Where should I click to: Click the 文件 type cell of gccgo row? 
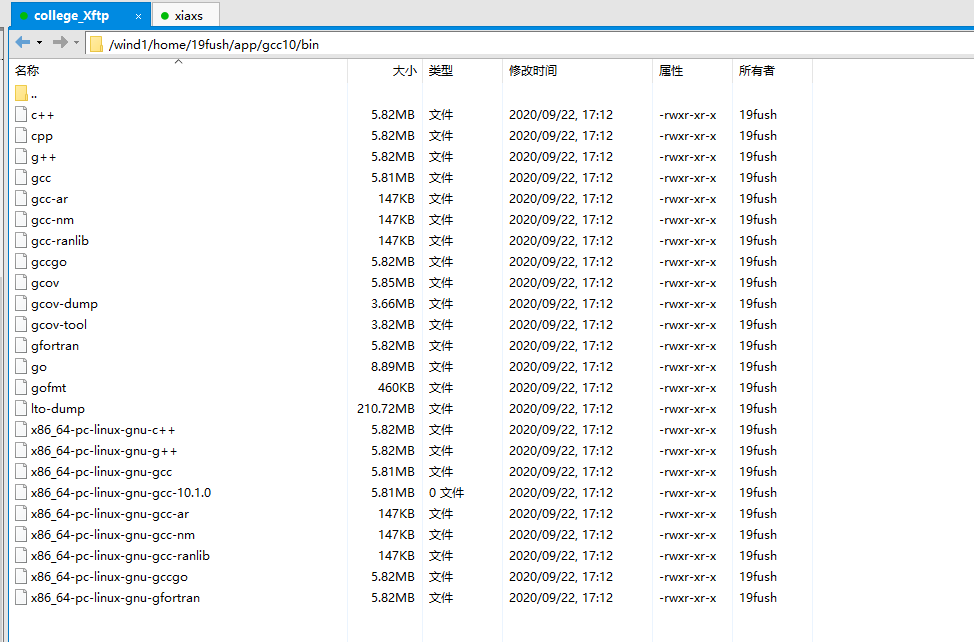coord(440,261)
